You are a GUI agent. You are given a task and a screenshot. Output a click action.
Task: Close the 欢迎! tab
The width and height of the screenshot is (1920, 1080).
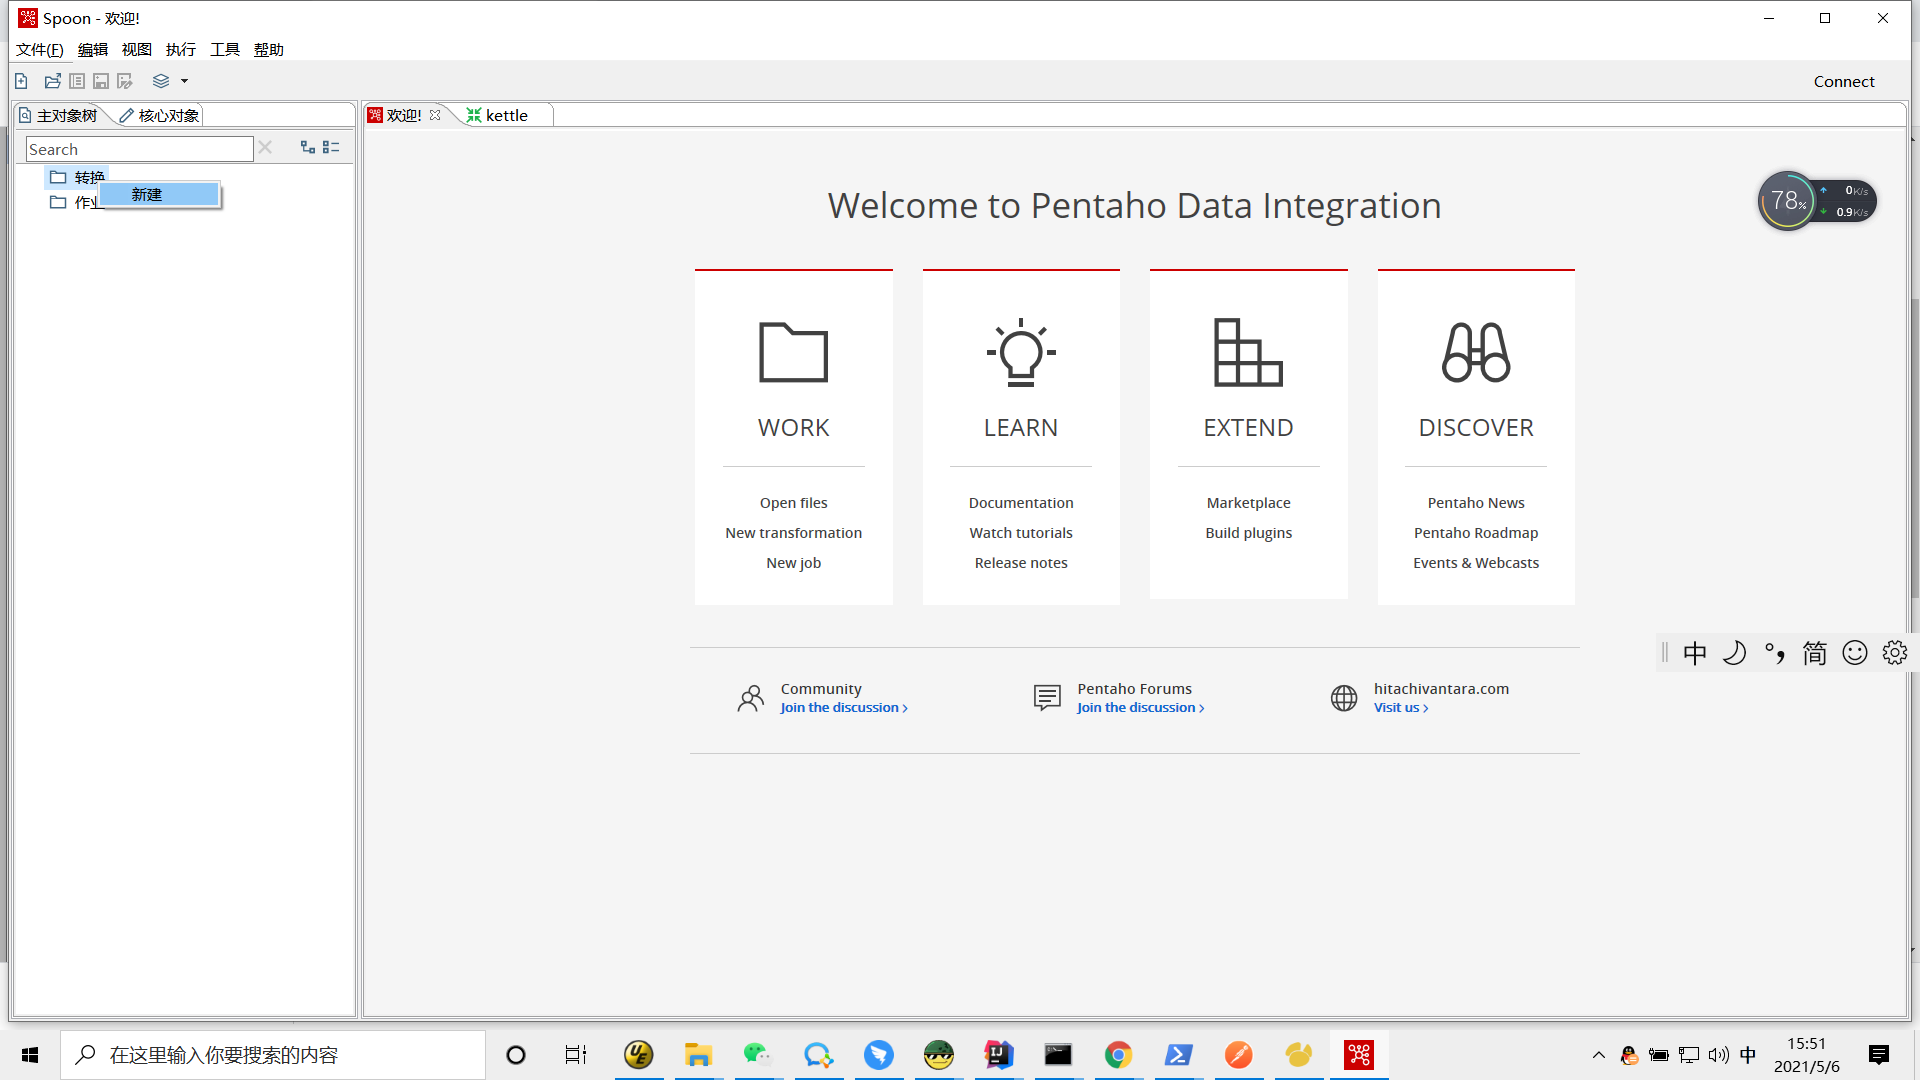(435, 116)
